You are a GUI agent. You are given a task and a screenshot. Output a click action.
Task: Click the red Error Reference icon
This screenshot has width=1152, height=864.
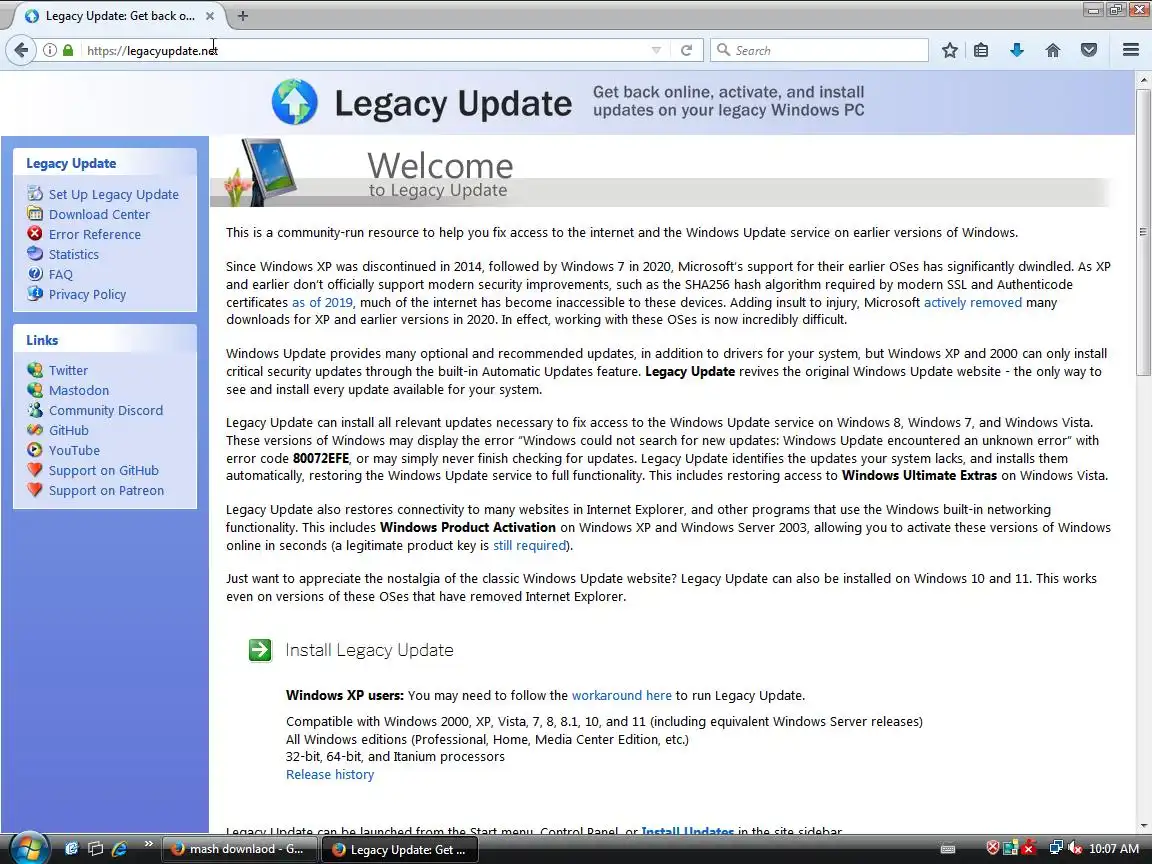(x=35, y=234)
